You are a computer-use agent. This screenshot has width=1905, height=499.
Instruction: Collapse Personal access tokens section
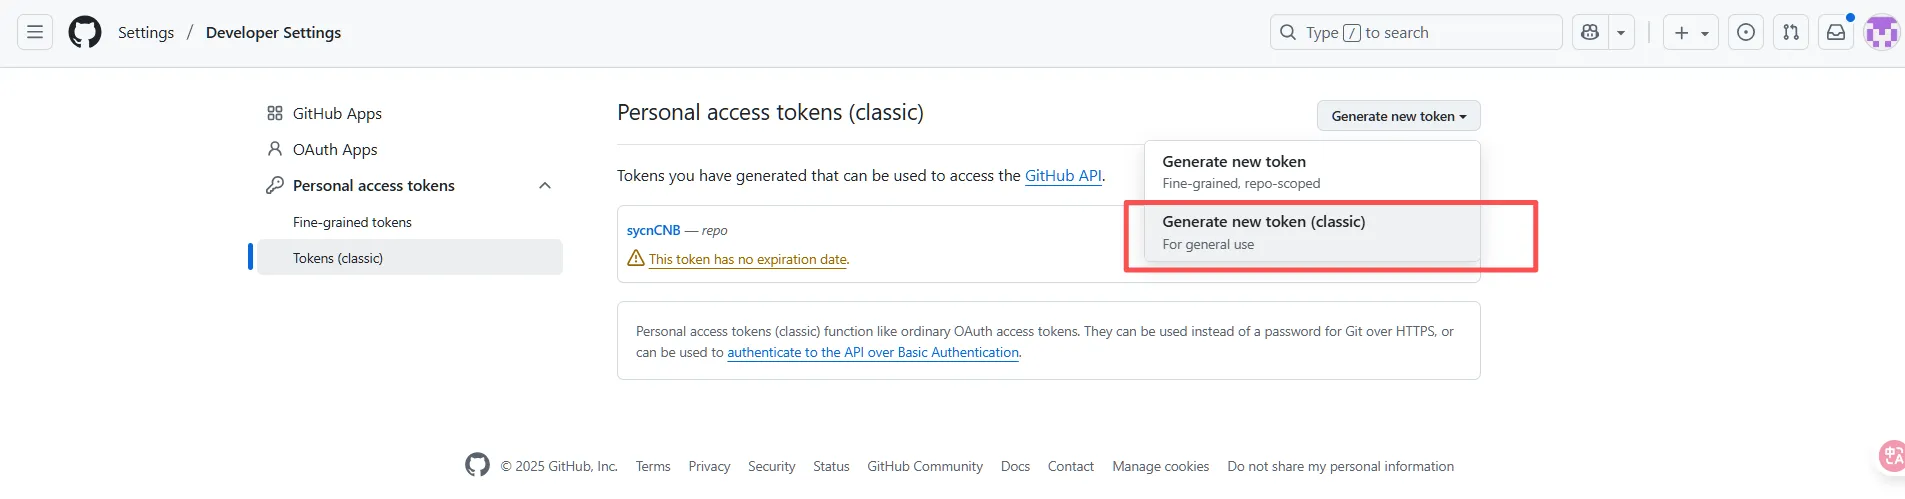pyautogui.click(x=545, y=186)
